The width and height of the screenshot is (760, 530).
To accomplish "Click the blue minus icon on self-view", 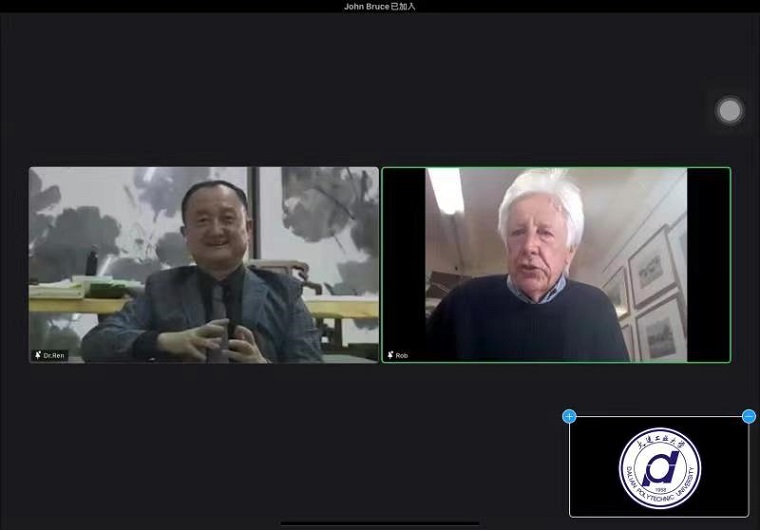I will [749, 416].
